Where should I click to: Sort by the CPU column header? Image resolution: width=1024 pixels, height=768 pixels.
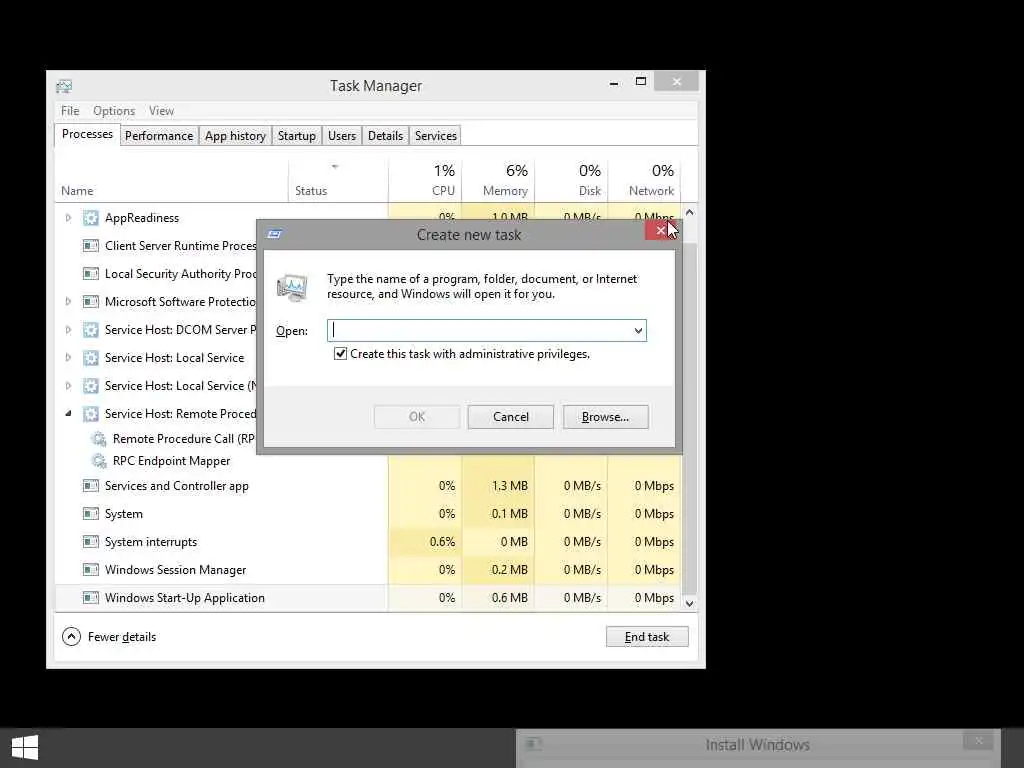(425, 180)
